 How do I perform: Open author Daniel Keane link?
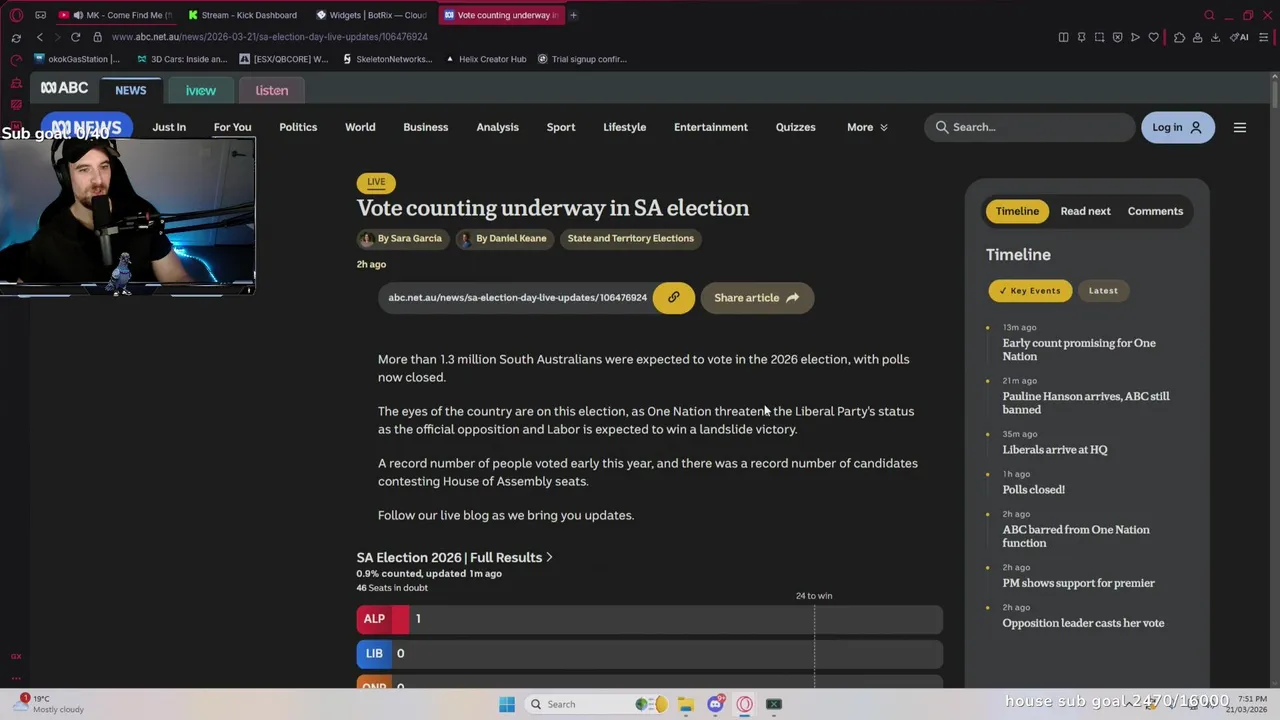point(507,238)
